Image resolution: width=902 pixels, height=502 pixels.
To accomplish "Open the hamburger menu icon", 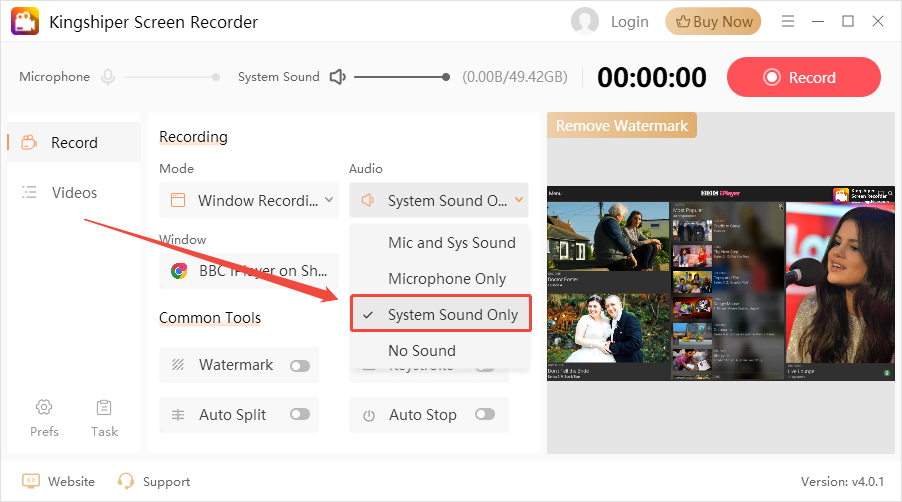I will coord(788,21).
